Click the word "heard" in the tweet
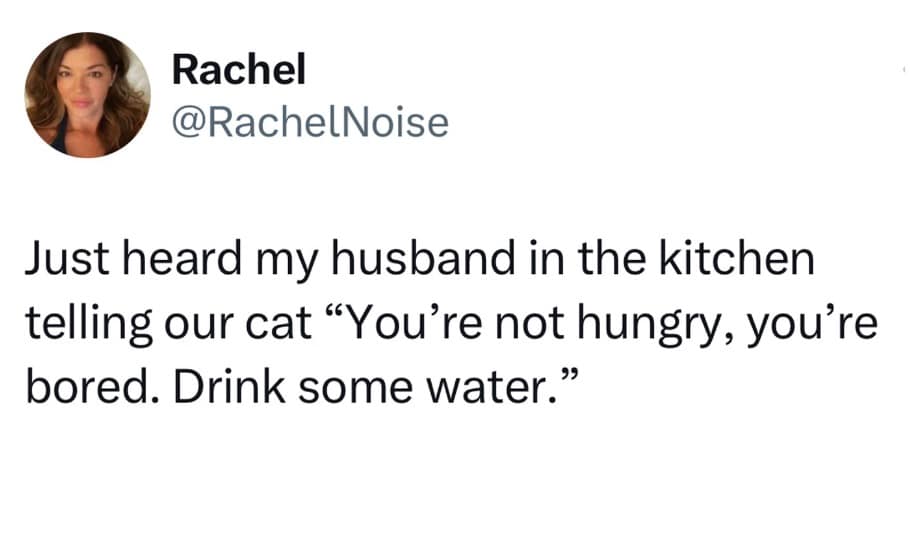Screen dimensions: 910x548 (x=168, y=260)
